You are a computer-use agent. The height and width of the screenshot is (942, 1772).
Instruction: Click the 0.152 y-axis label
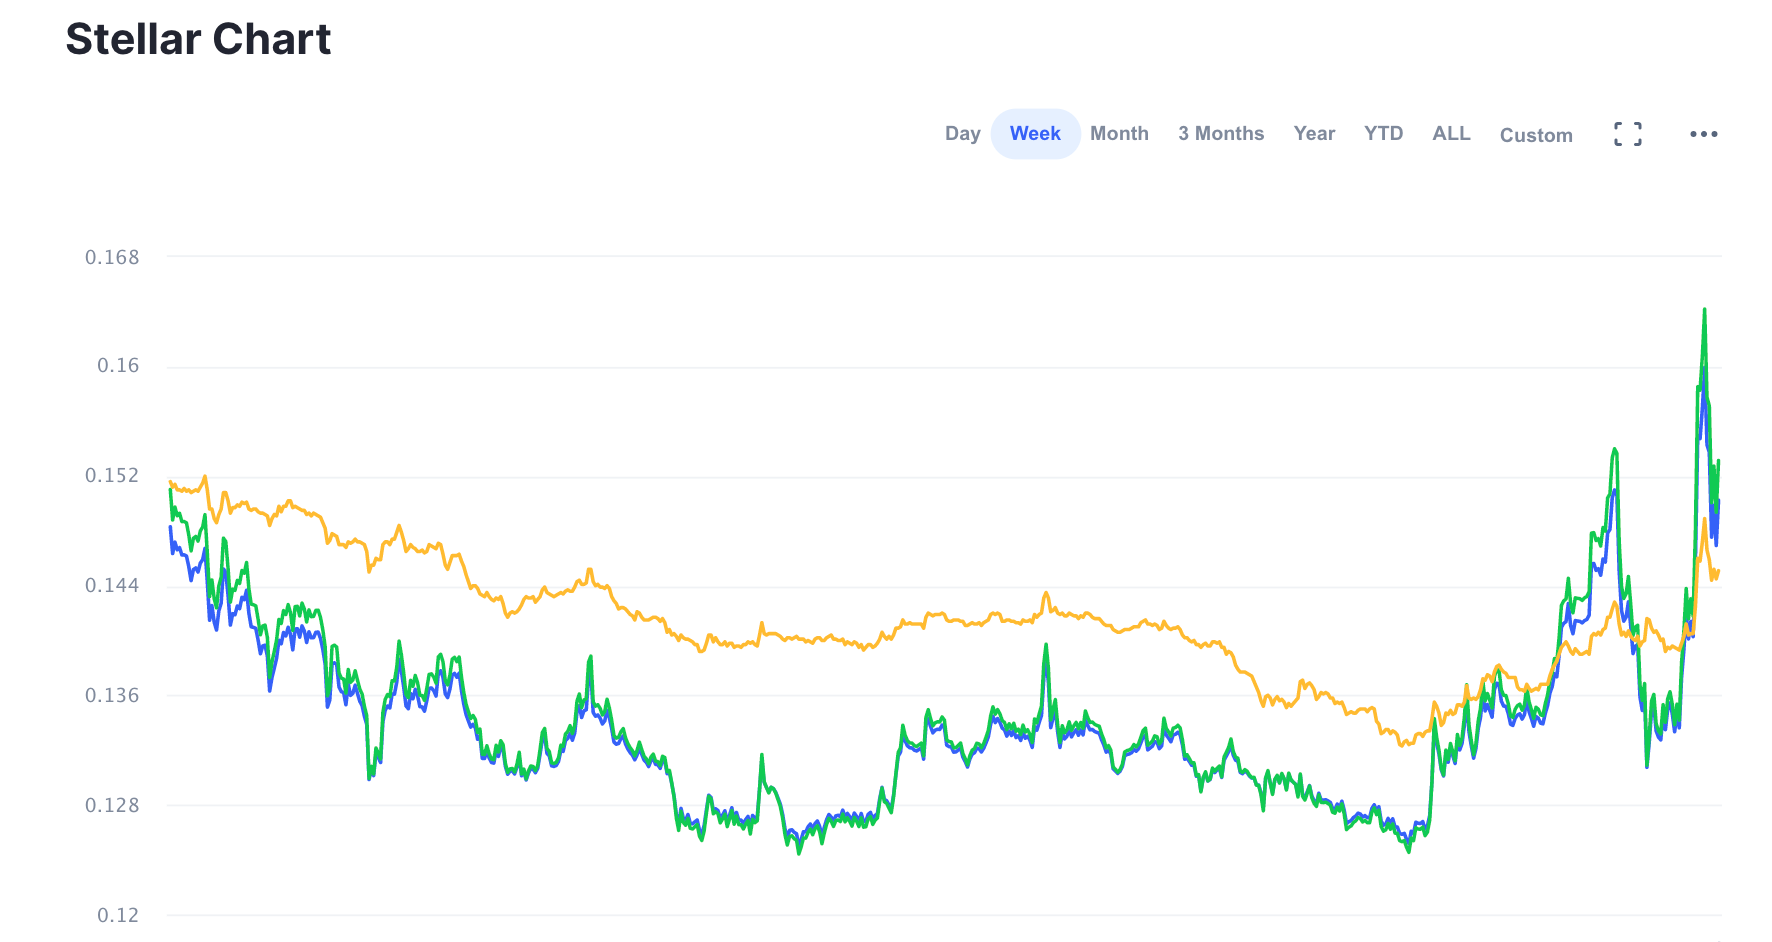click(x=112, y=476)
